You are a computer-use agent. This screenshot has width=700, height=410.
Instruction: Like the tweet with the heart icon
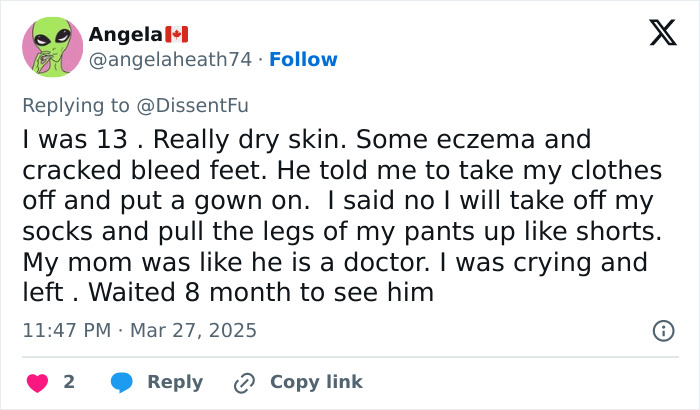pyautogui.click(x=38, y=382)
